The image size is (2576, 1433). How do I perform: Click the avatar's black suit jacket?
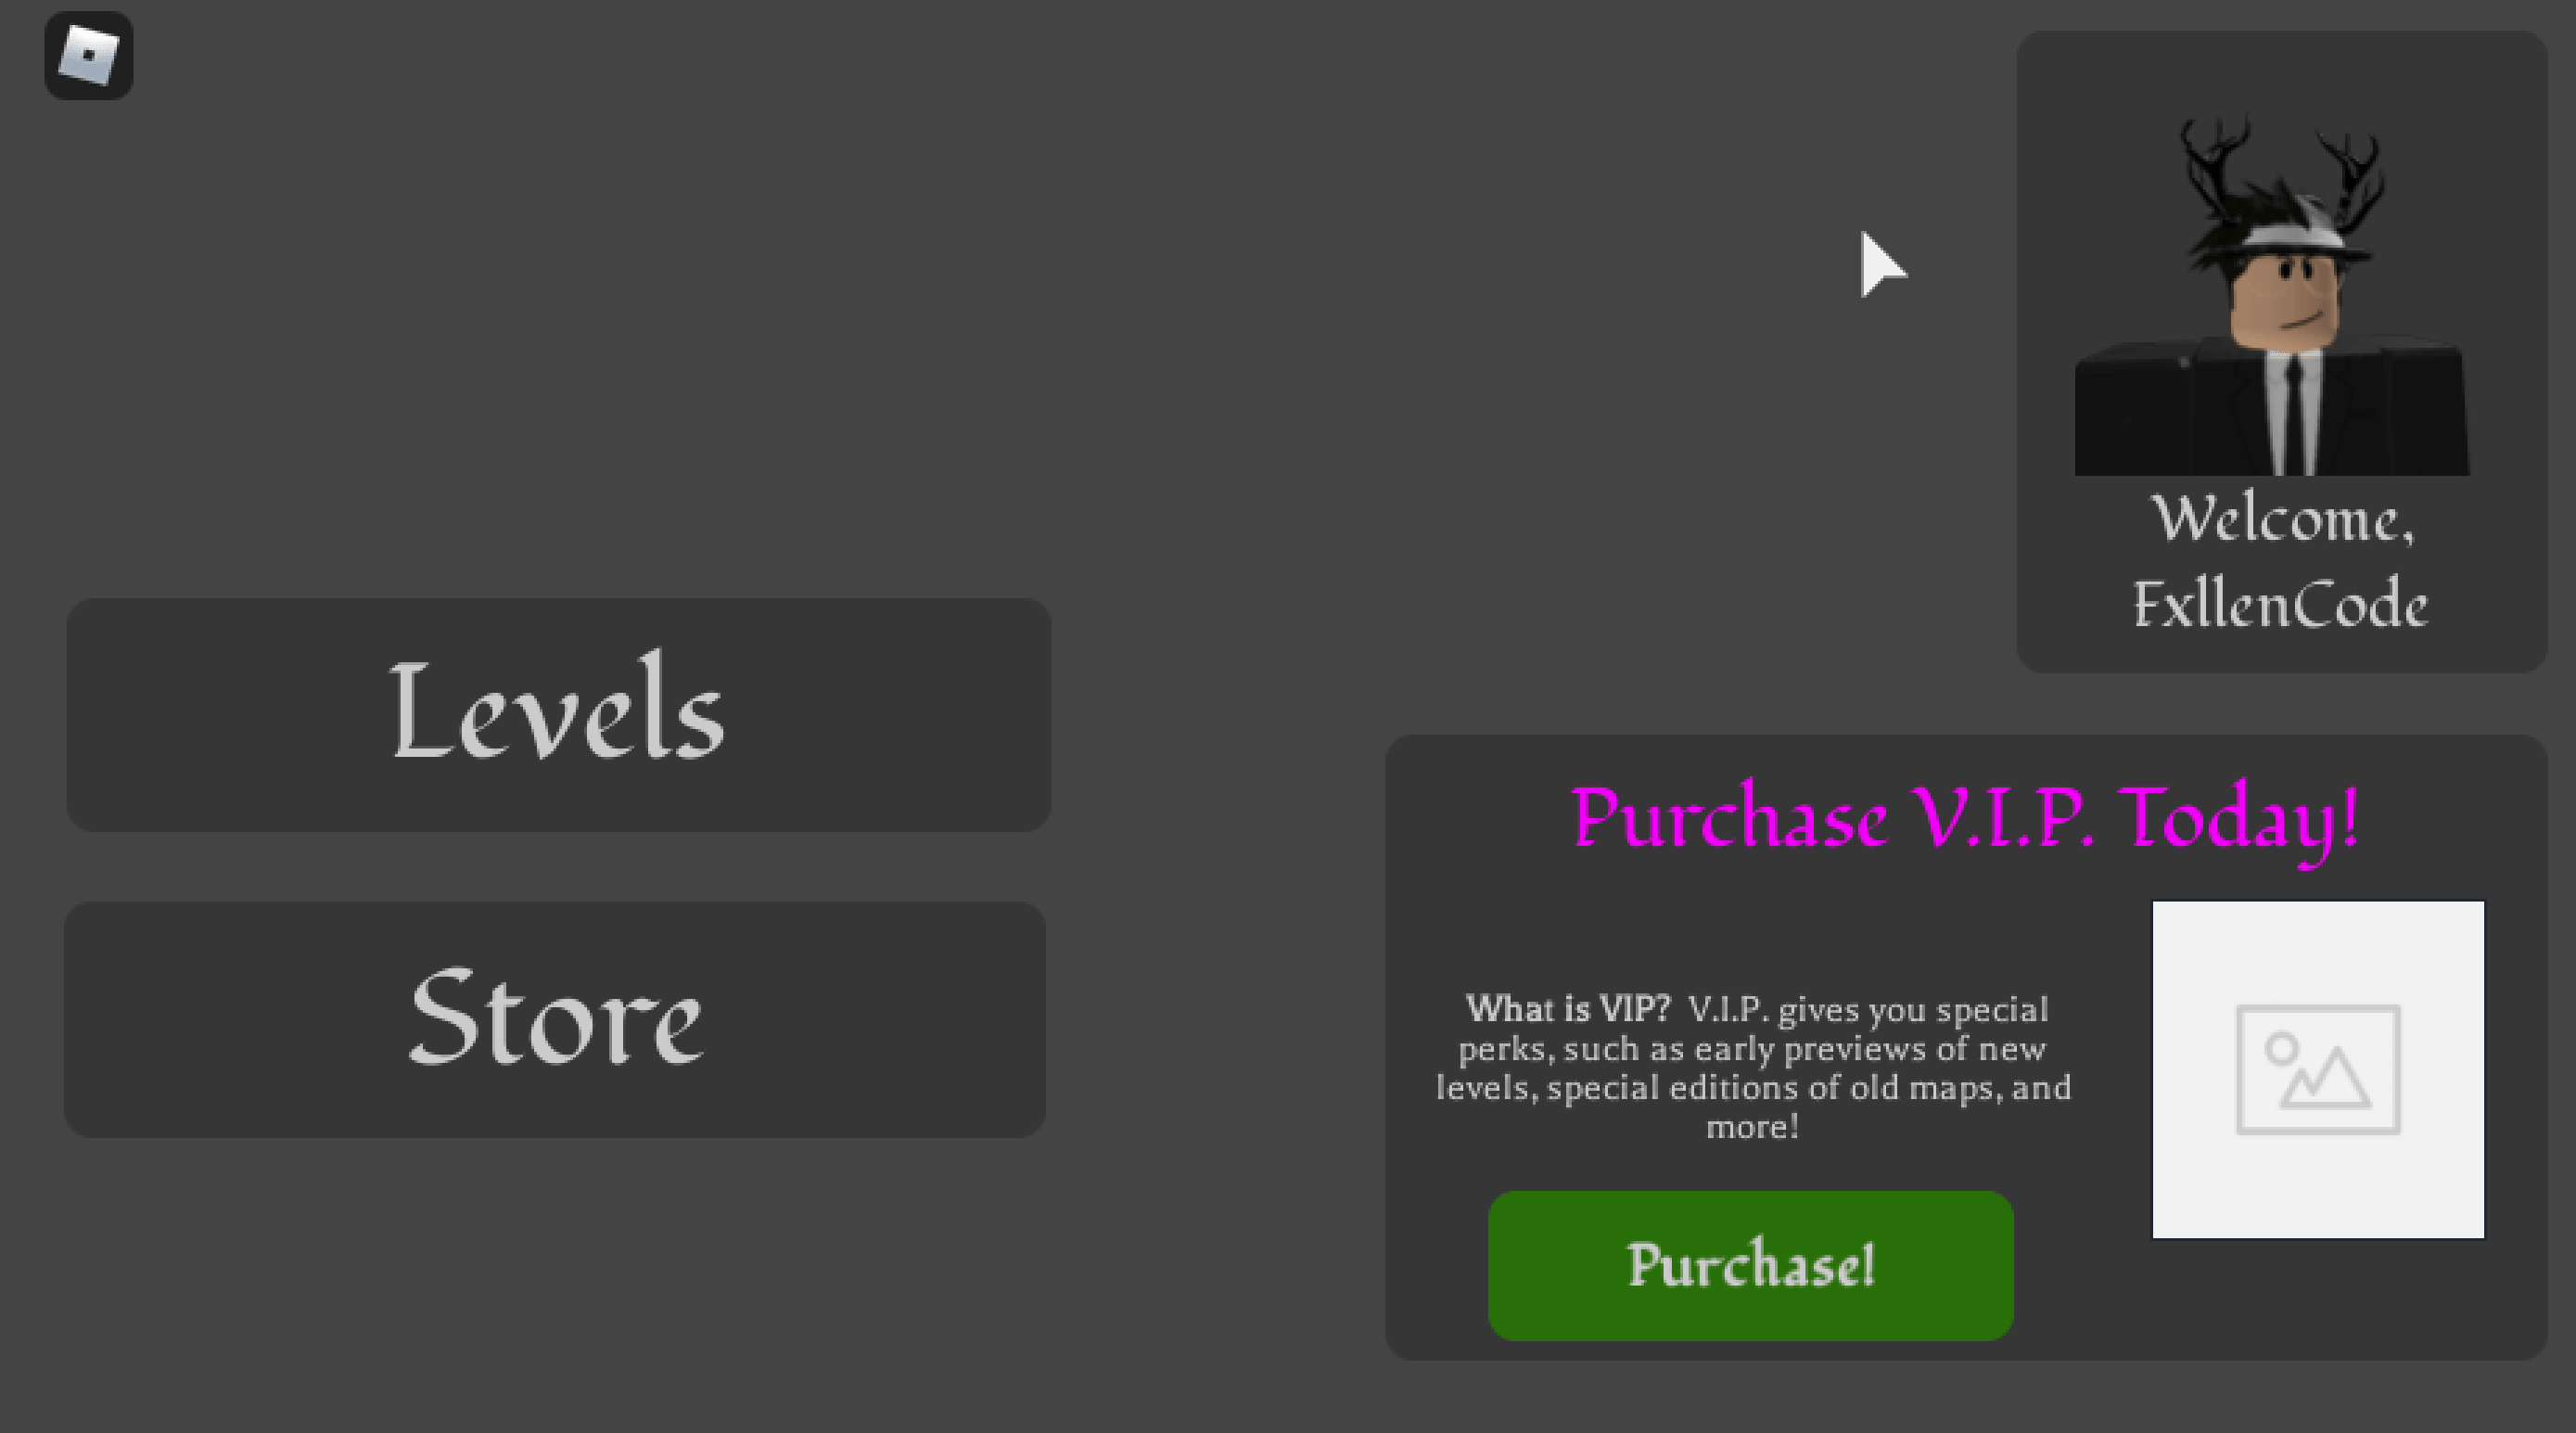pos(2272,408)
